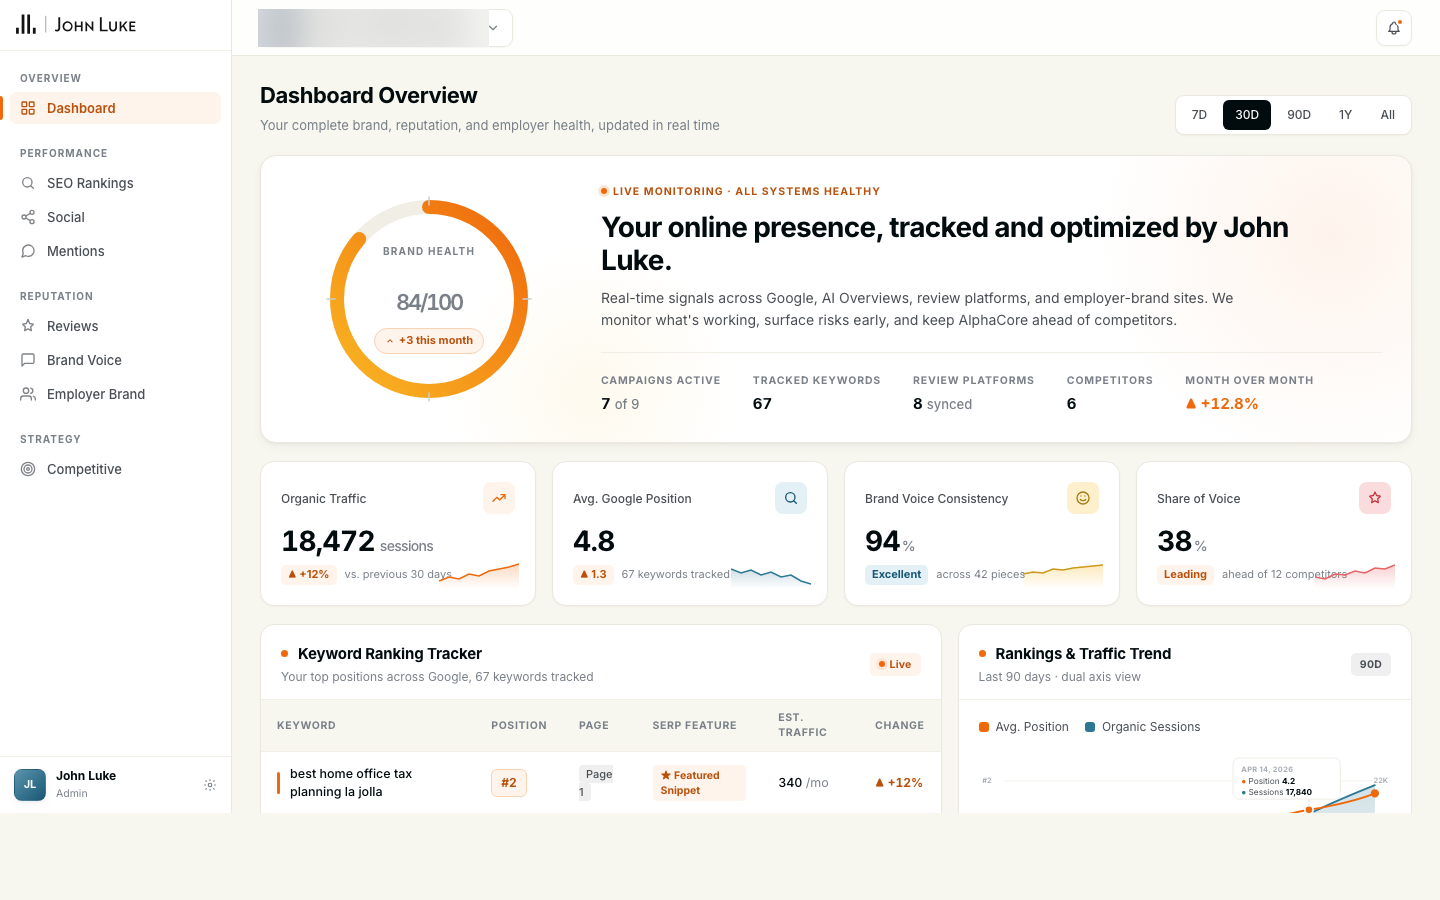Image resolution: width=1440 pixels, height=900 pixels.
Task: Open Mentions section
Action: pyautogui.click(x=115, y=251)
